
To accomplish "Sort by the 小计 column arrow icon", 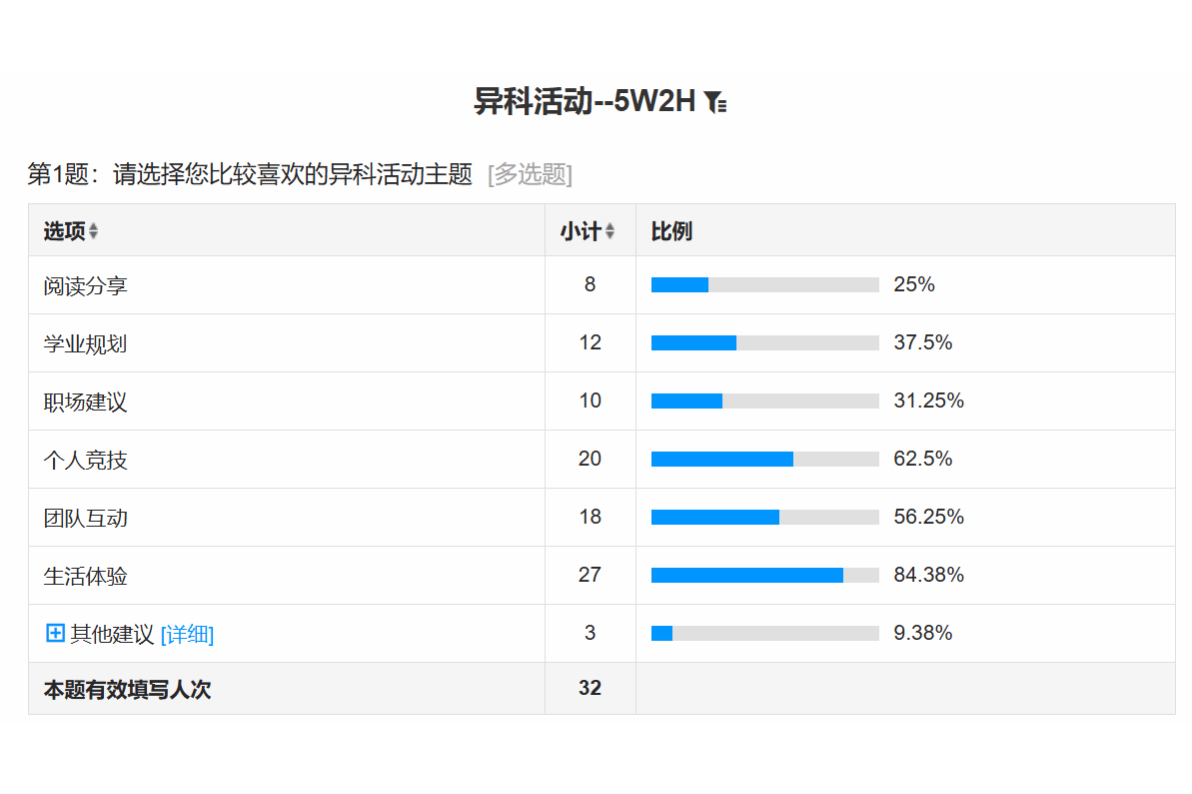I will [x=610, y=231].
